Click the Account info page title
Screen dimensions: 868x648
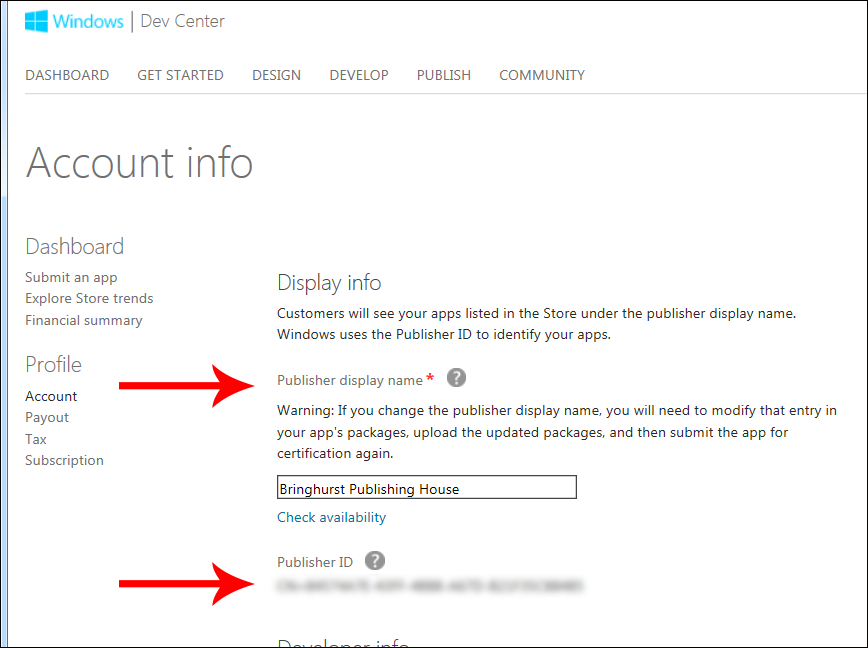coord(139,163)
